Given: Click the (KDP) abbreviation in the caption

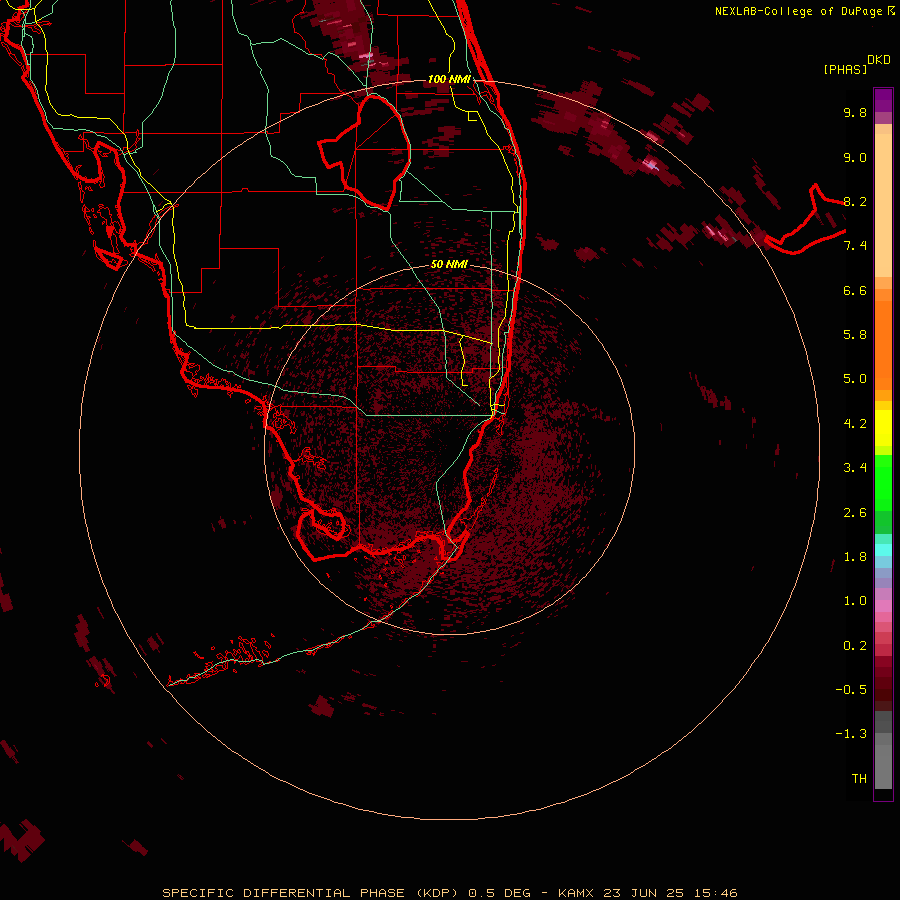Looking at the screenshot, I should point(436,893).
